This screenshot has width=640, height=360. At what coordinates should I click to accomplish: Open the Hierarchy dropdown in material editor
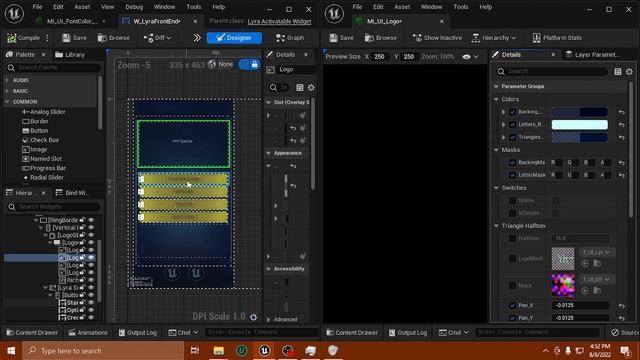(x=493, y=38)
